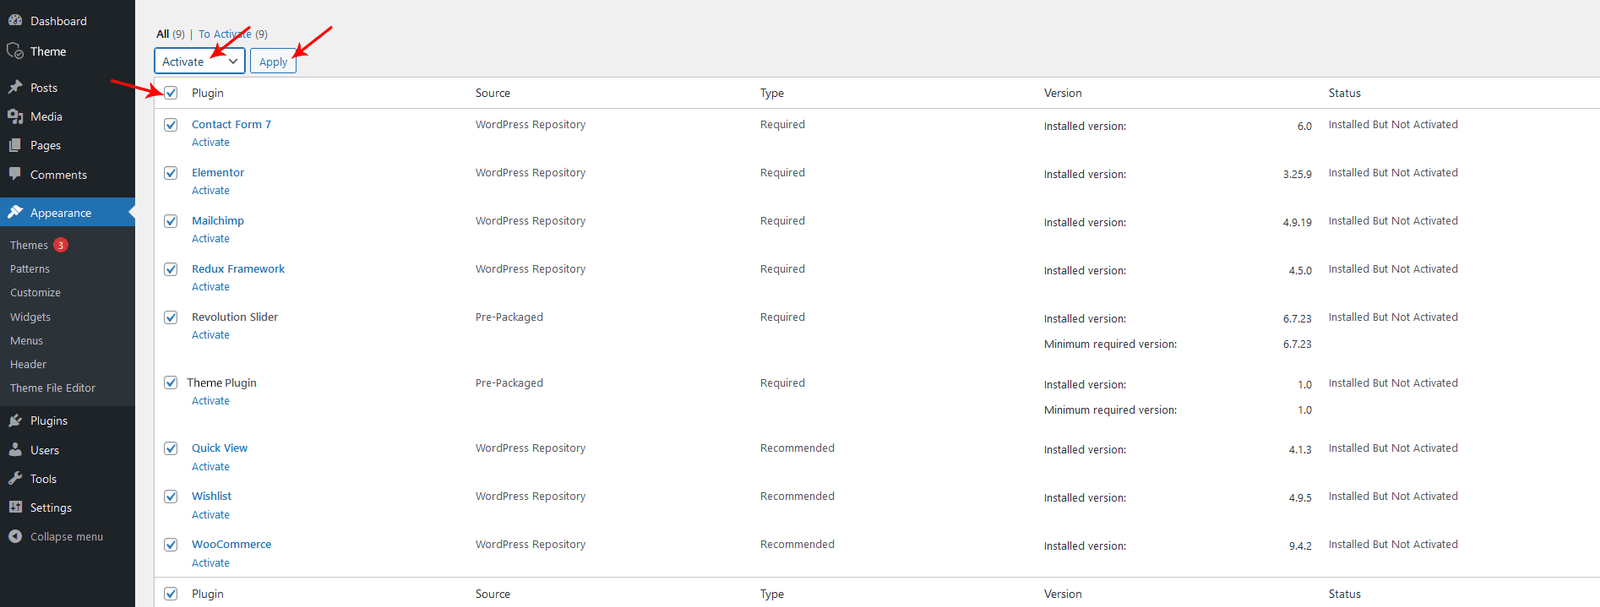
Task: Open the Theme File Editor submenu item
Action: [x=52, y=388]
